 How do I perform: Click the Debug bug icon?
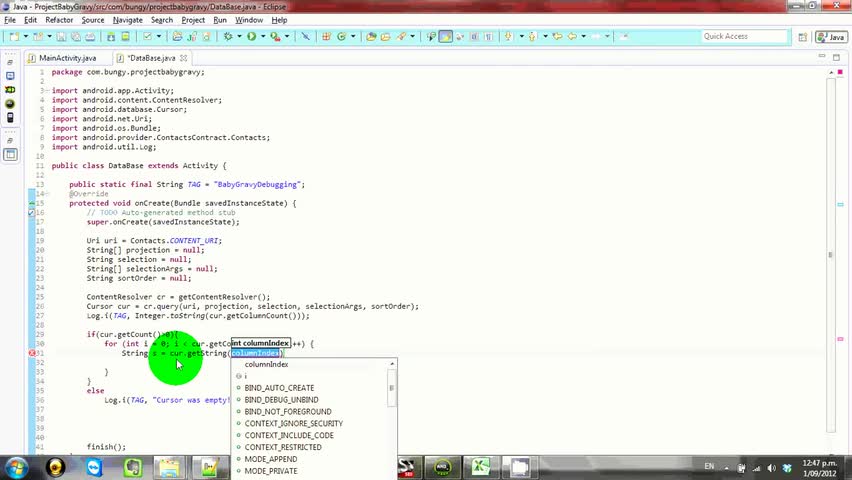(x=228, y=36)
